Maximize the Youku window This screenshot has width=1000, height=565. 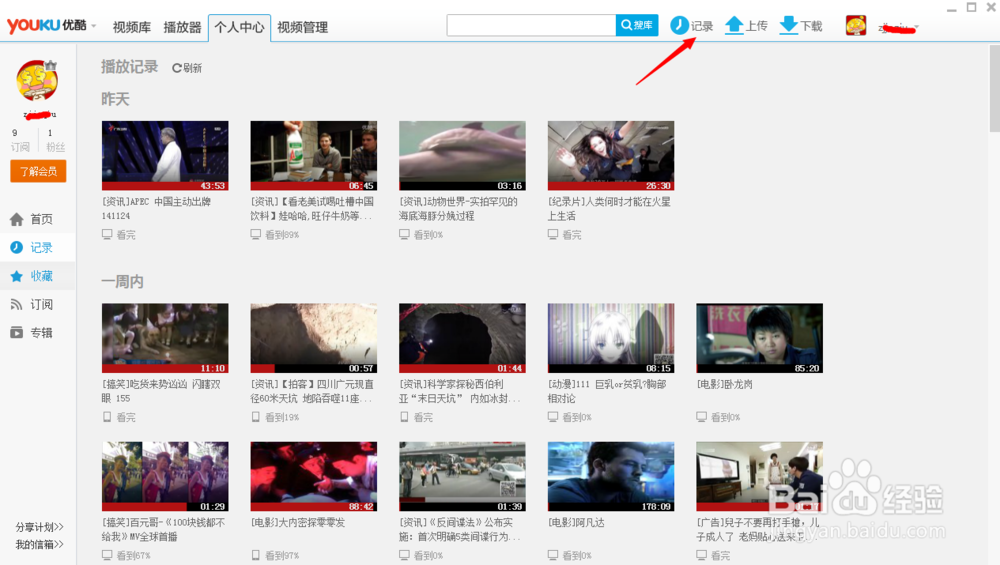click(971, 7)
